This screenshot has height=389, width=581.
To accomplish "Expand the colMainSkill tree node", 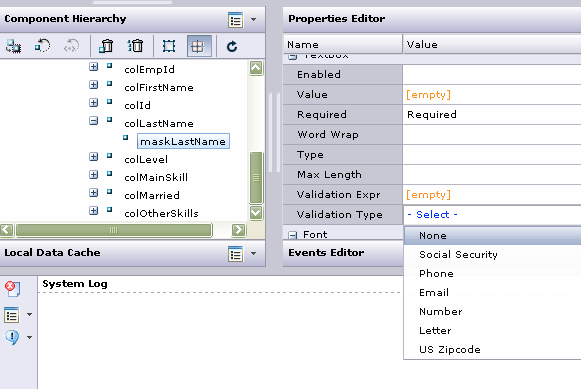I will point(93,174).
